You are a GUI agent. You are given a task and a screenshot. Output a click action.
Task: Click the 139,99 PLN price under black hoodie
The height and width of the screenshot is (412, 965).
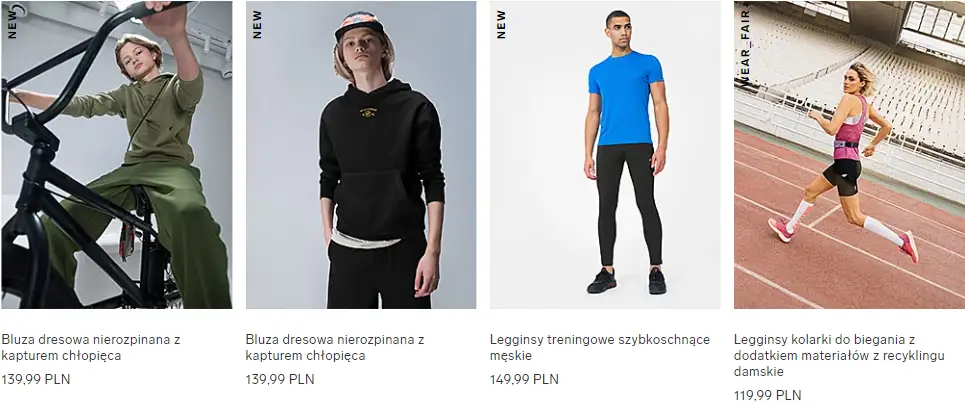coord(280,379)
